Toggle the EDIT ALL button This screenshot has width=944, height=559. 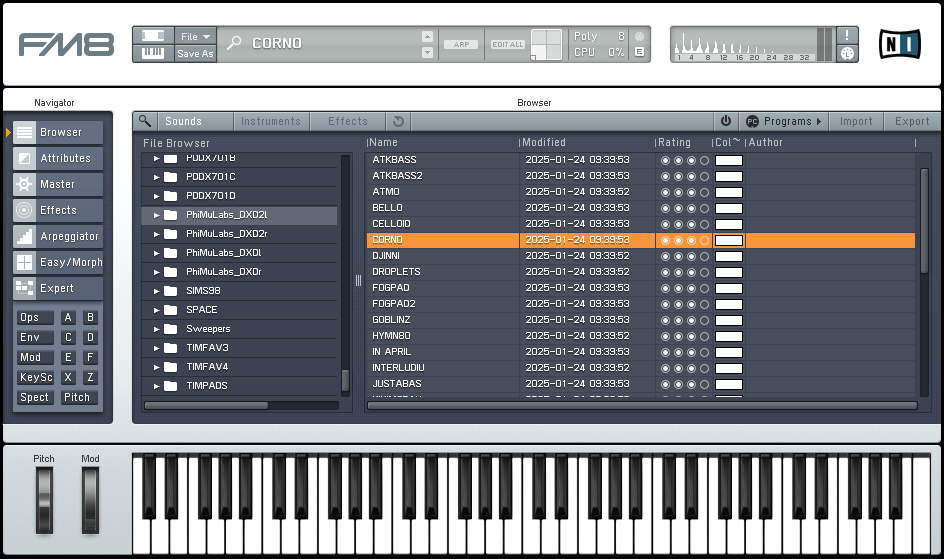(508, 44)
